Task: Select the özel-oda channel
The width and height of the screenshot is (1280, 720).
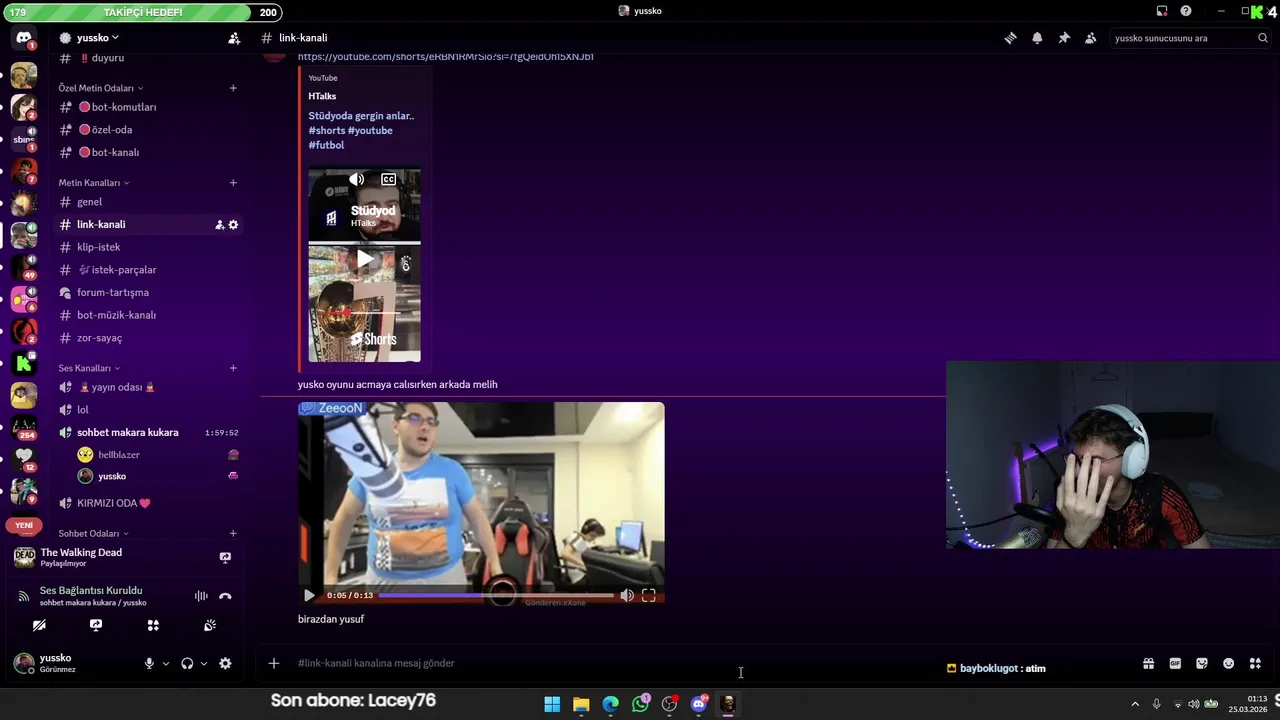Action: click(148, 130)
